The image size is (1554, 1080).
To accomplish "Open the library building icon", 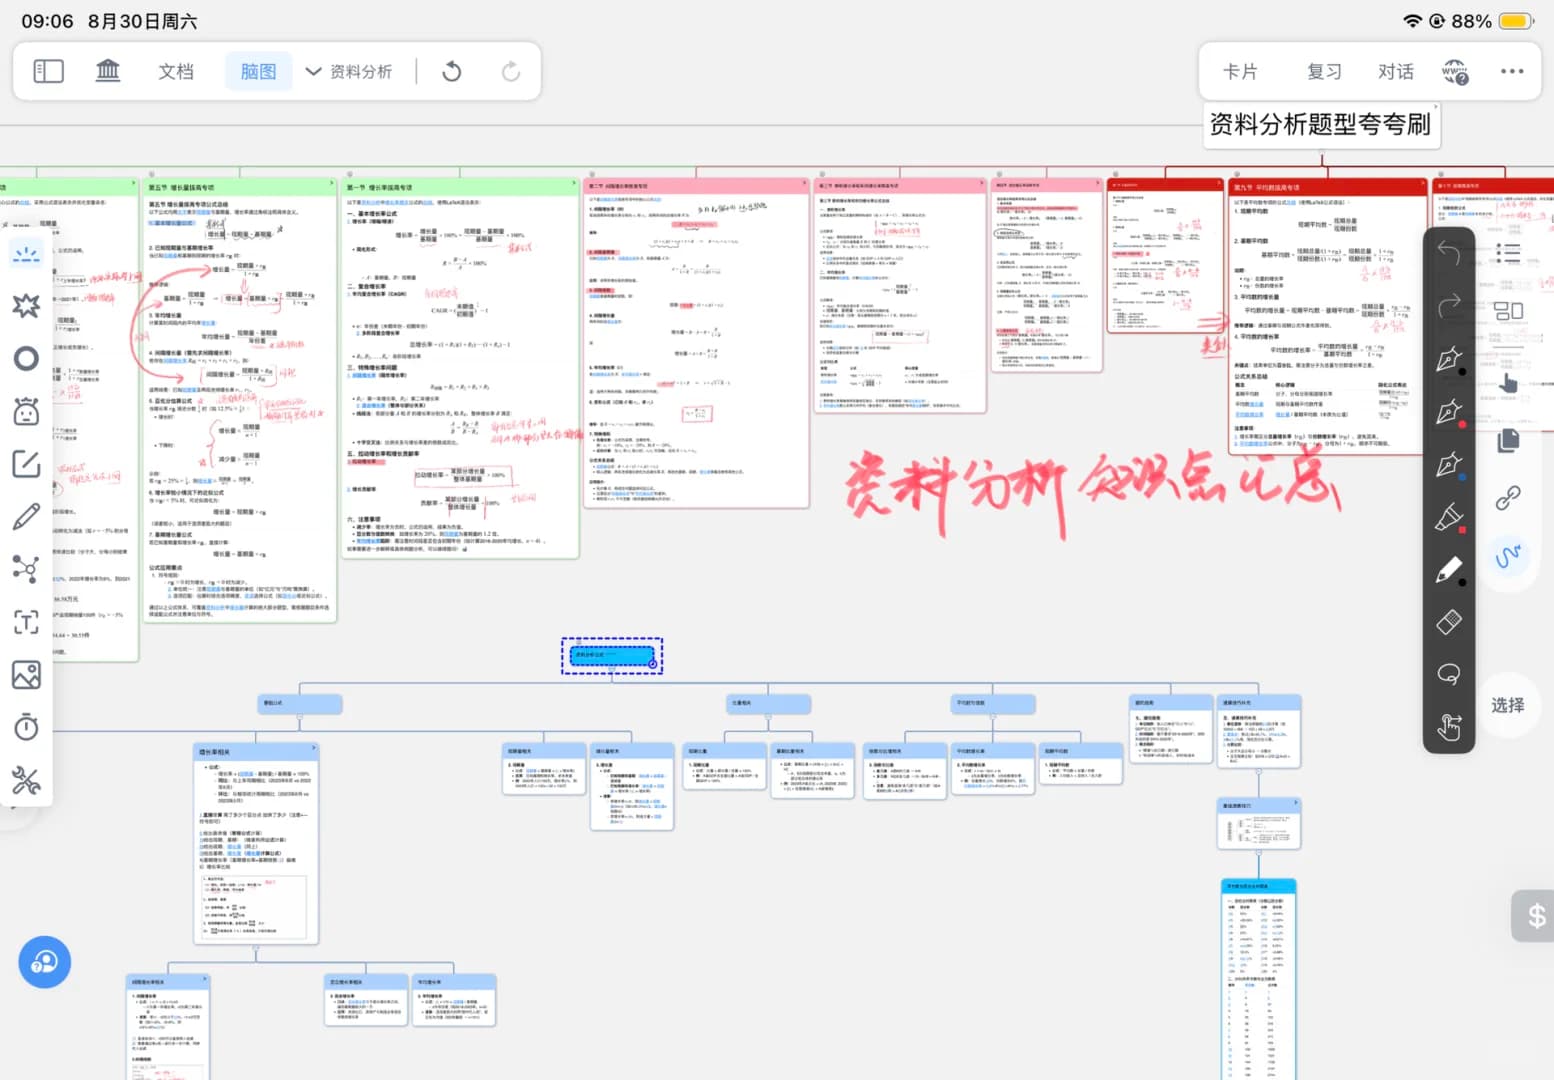I will [107, 71].
